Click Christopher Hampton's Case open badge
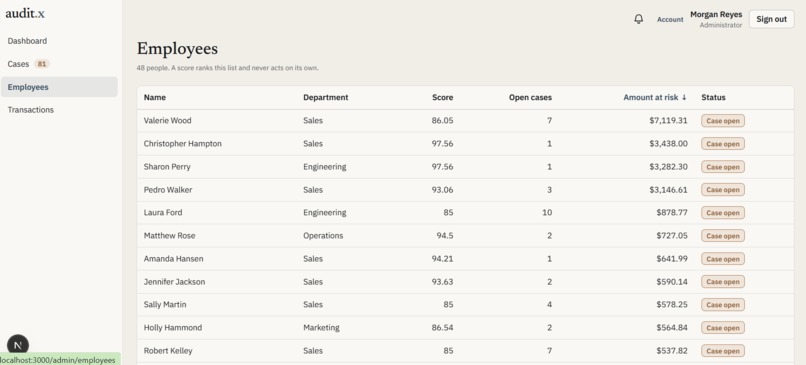This screenshot has width=806, height=365. click(x=723, y=144)
